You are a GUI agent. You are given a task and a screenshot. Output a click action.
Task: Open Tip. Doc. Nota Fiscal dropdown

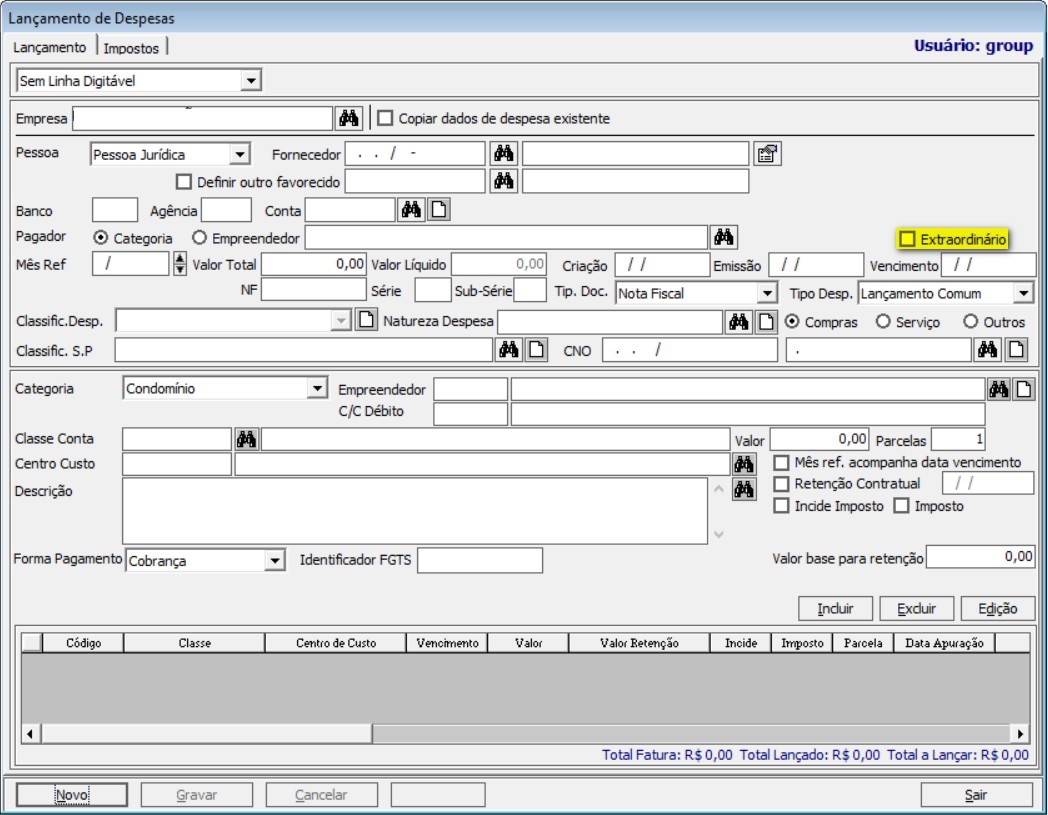click(767, 293)
